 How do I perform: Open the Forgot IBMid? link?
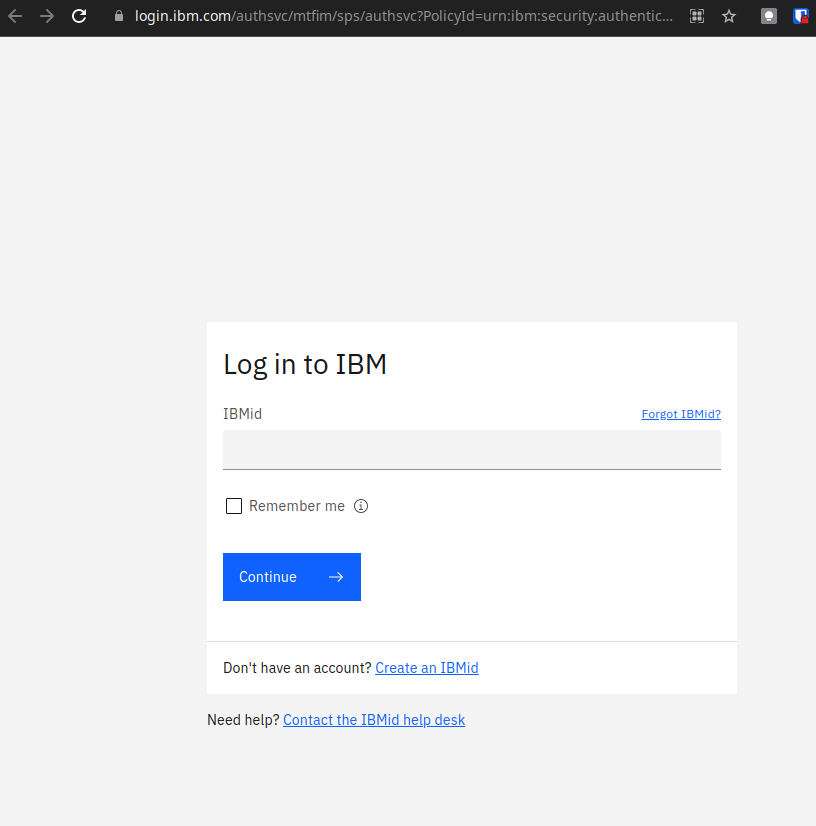pyautogui.click(x=681, y=413)
